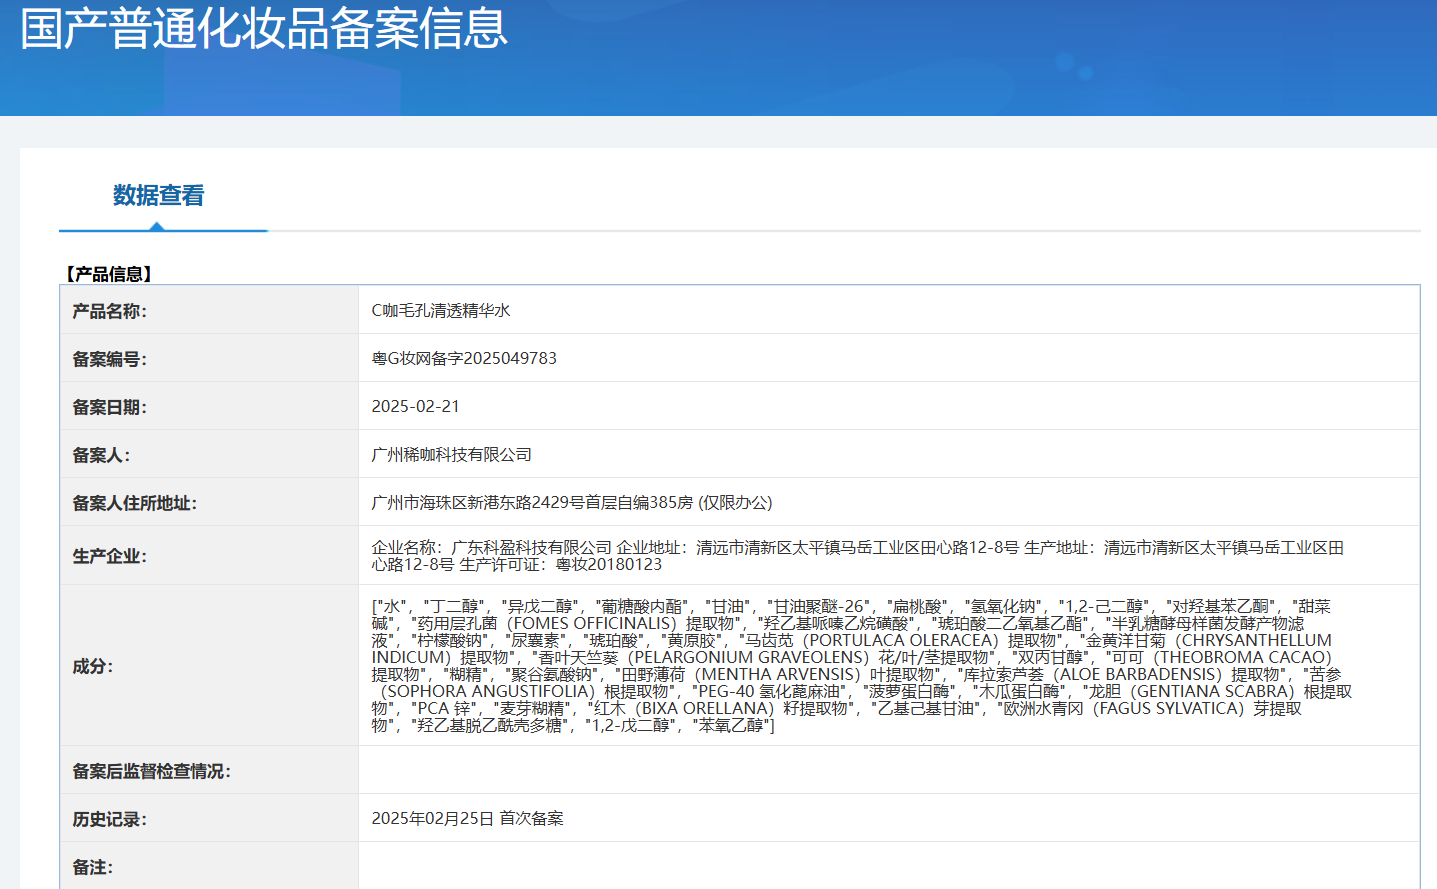Click the 生产企业 row label
The height and width of the screenshot is (889, 1437).
click(109, 557)
